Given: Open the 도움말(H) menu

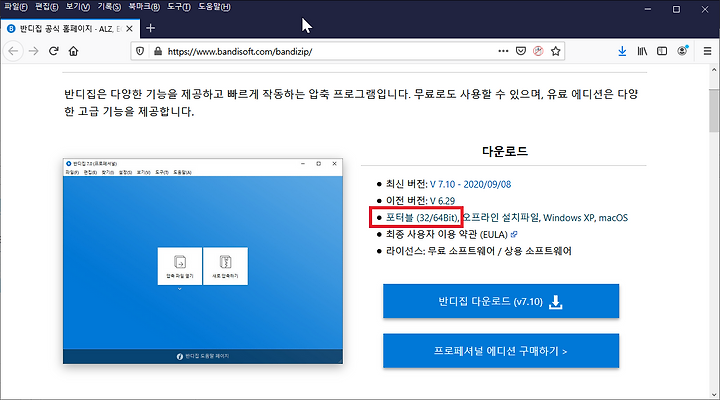Looking at the screenshot, I should (214, 7).
